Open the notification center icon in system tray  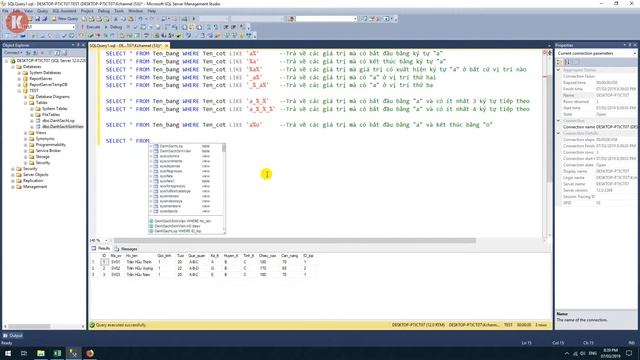[x=629, y=353]
